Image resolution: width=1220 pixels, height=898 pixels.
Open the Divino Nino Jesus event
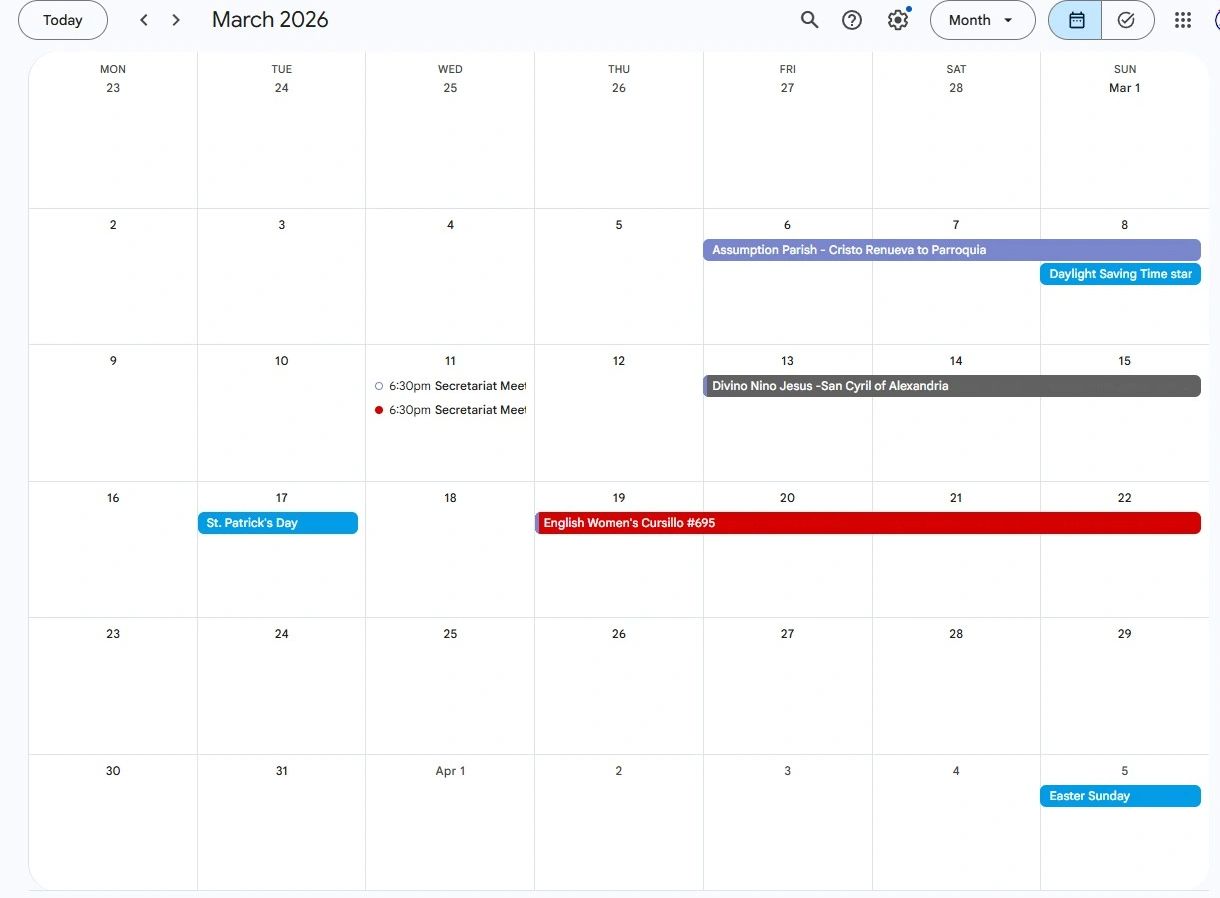click(951, 386)
